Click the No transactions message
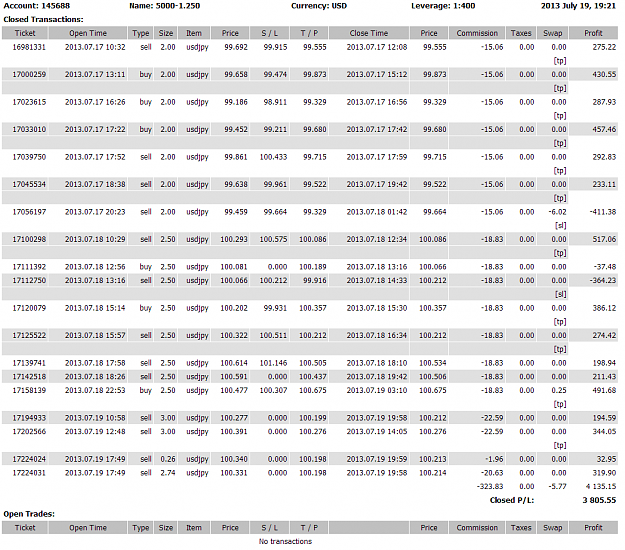 coord(285,541)
